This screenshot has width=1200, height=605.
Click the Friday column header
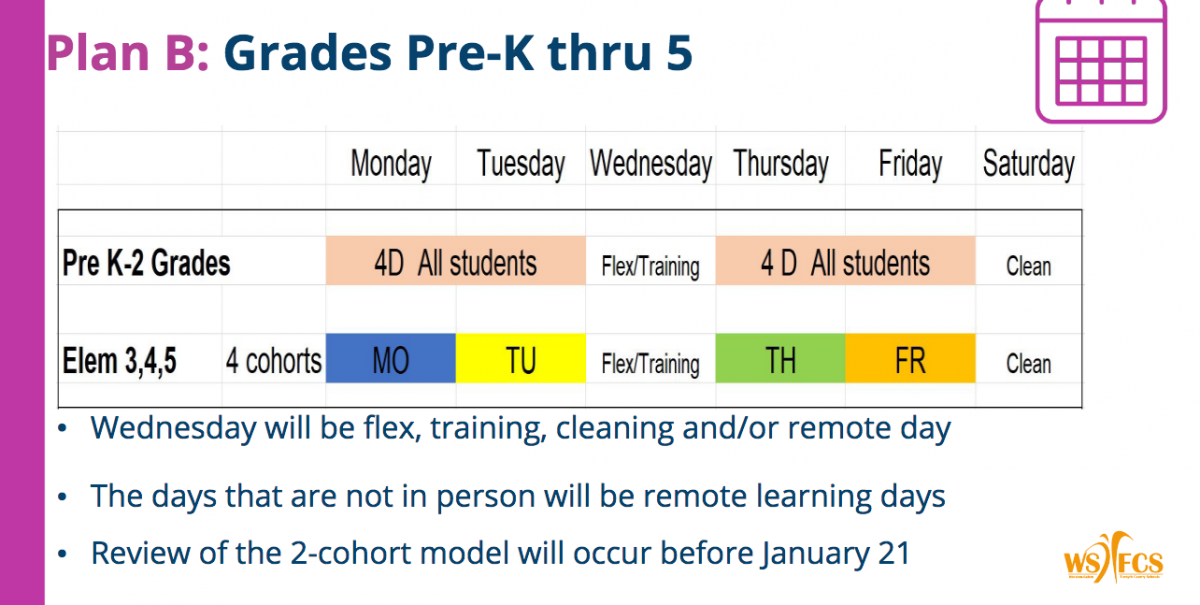(910, 163)
